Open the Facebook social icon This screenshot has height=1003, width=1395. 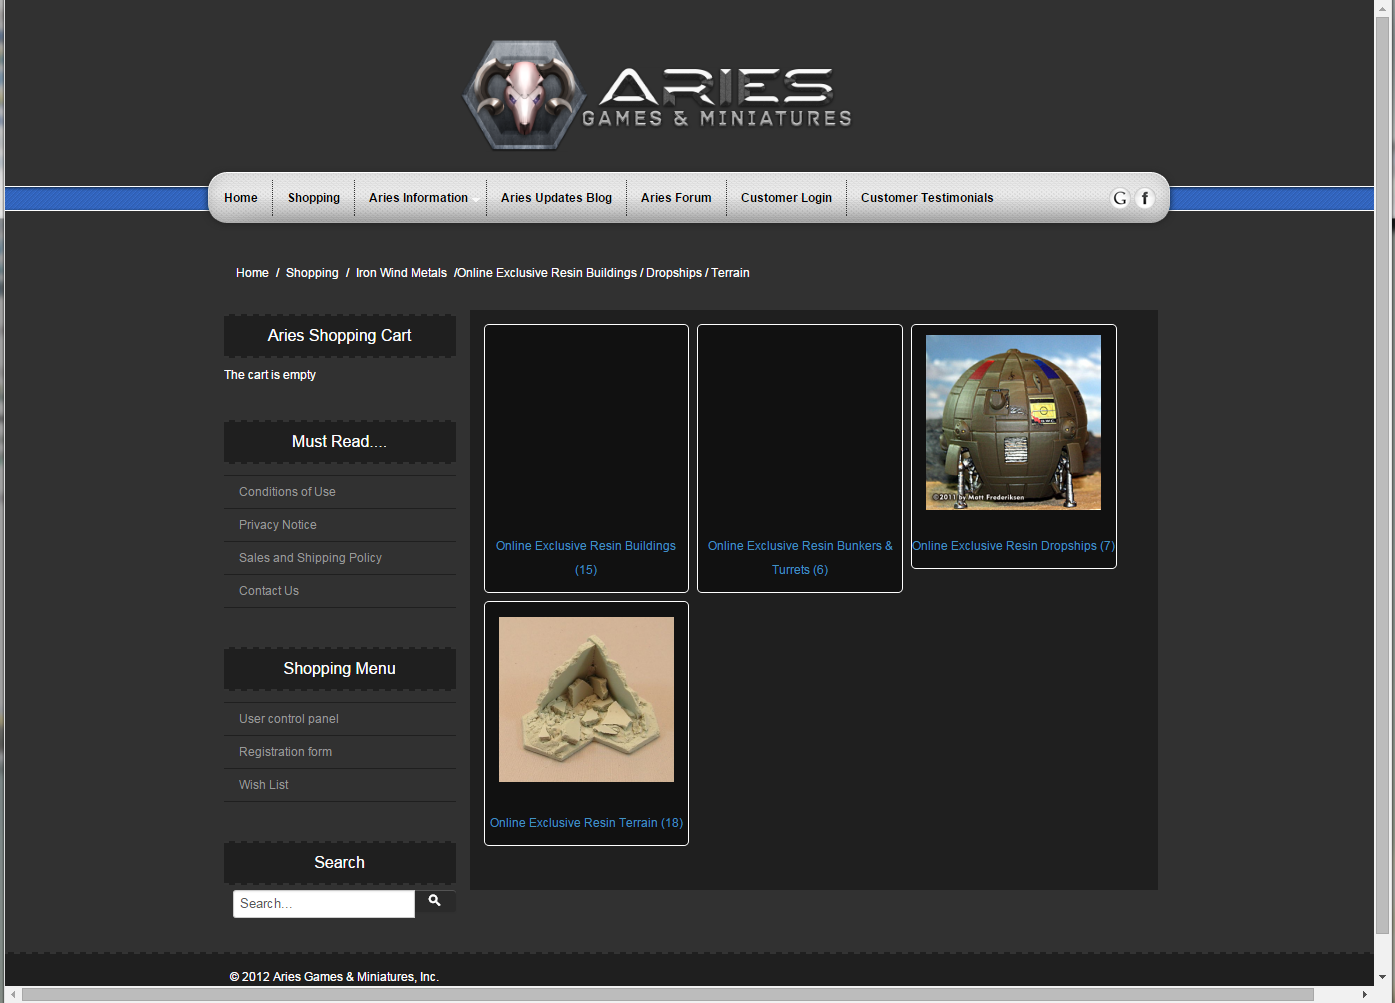(1145, 198)
